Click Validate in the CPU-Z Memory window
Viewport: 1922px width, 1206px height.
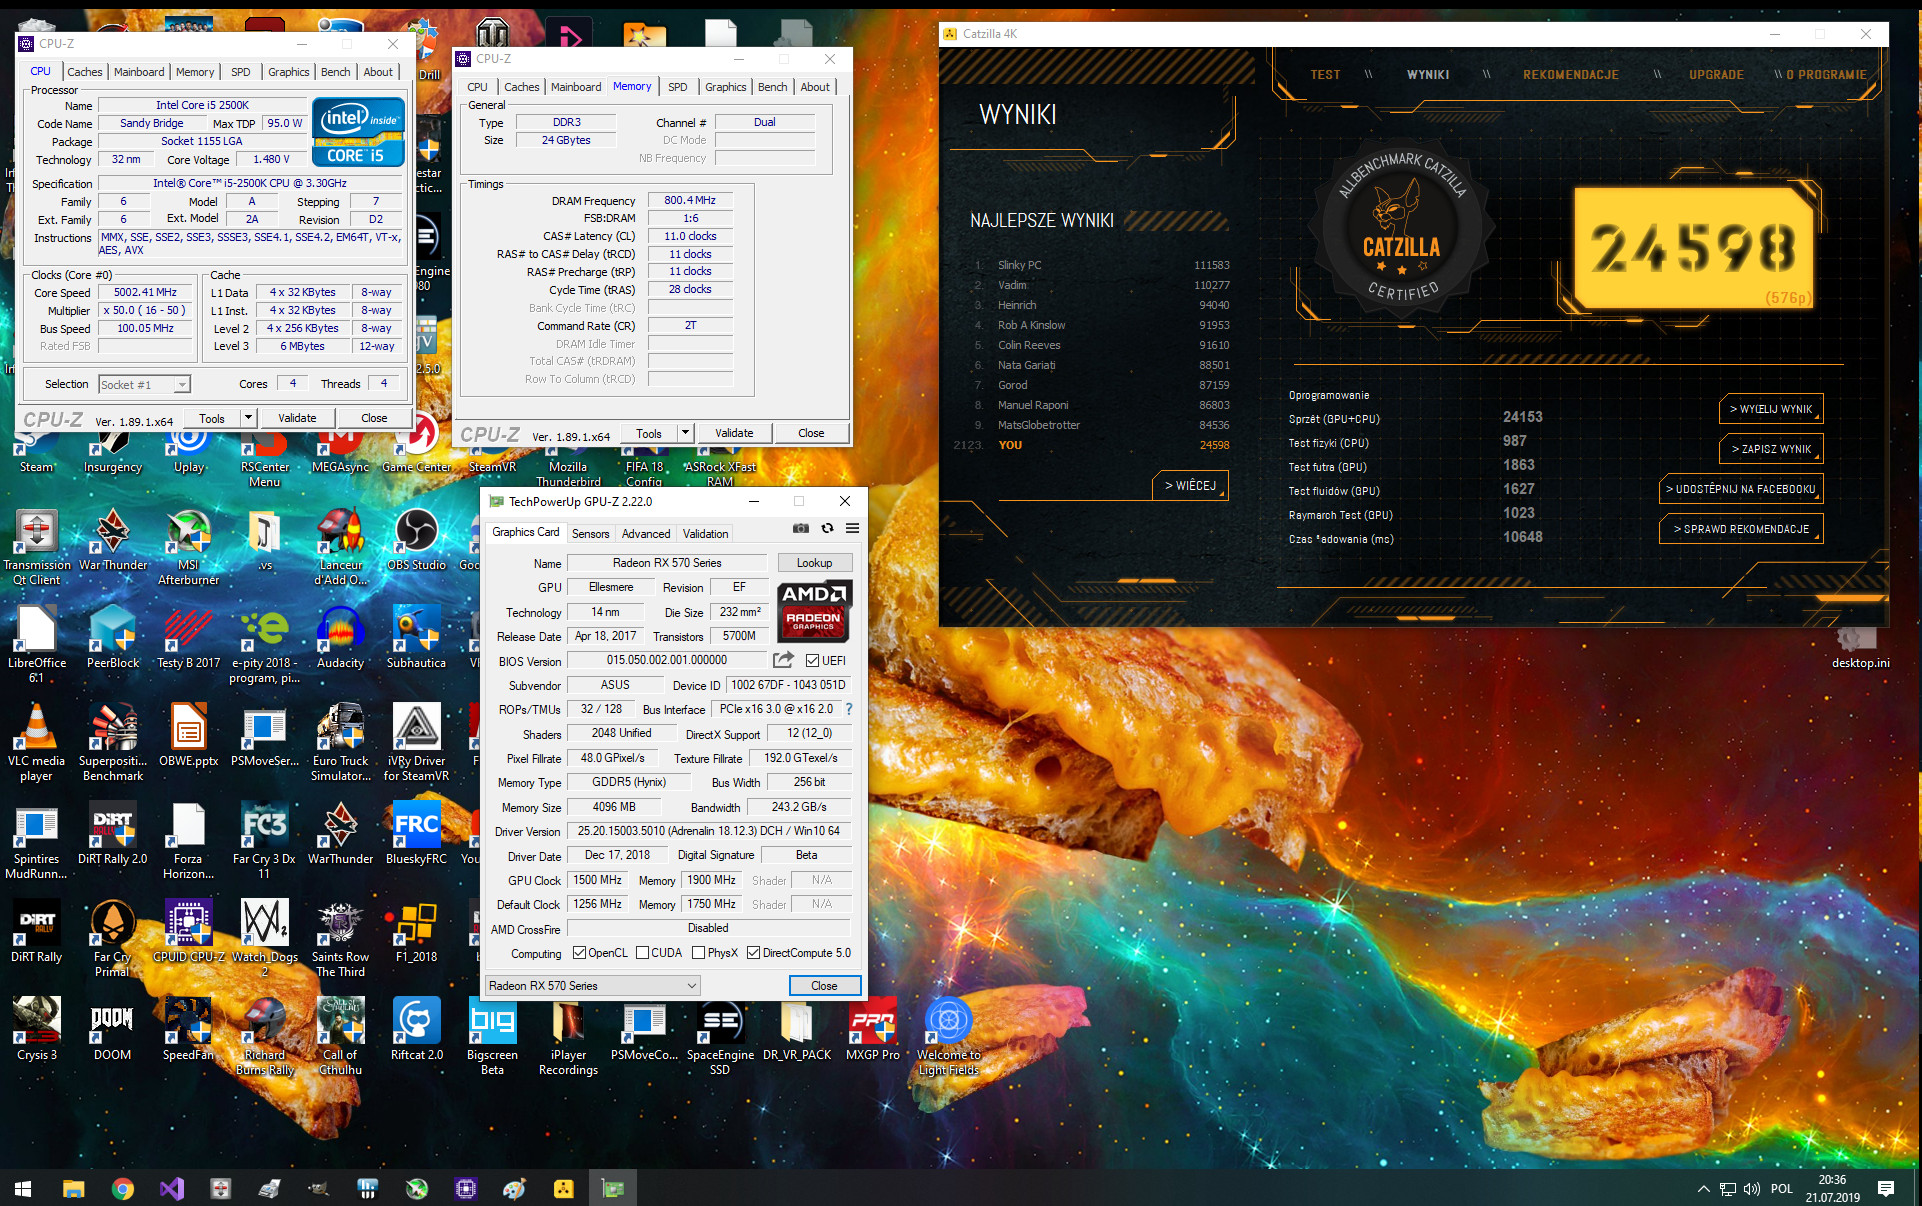734,433
